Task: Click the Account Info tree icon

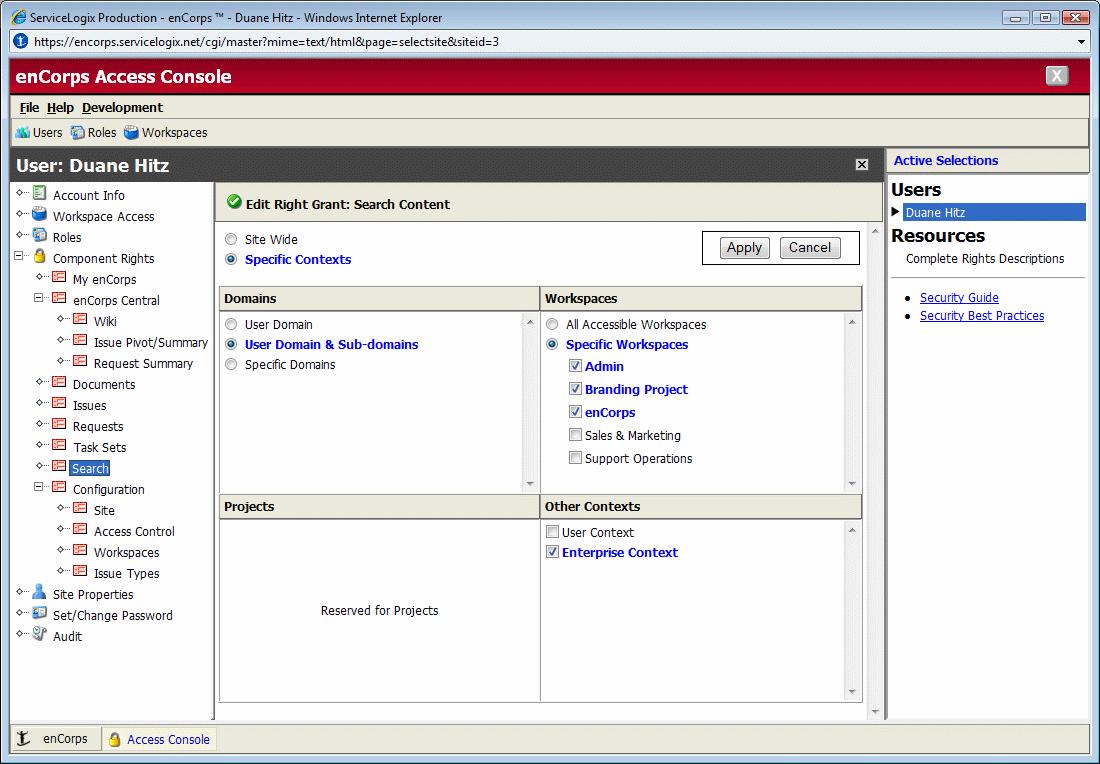Action: pos(40,193)
